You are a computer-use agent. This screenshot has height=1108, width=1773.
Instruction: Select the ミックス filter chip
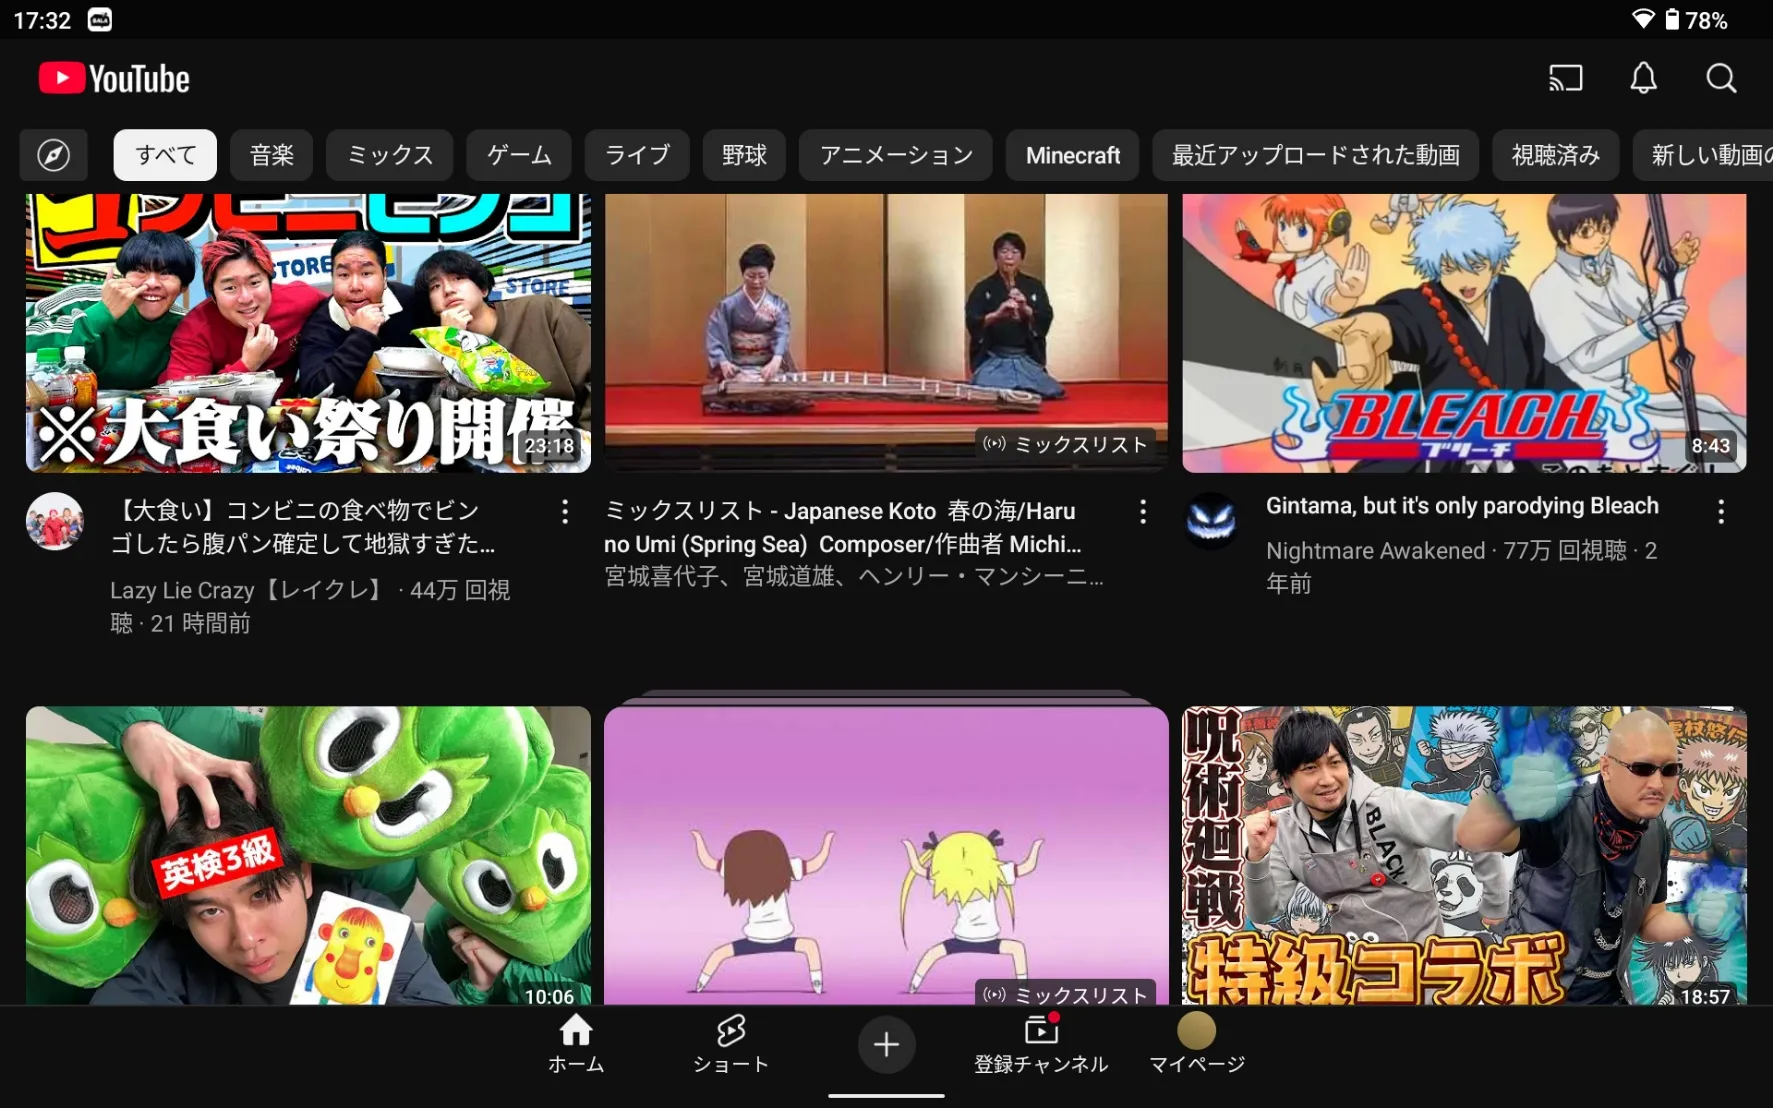(390, 155)
